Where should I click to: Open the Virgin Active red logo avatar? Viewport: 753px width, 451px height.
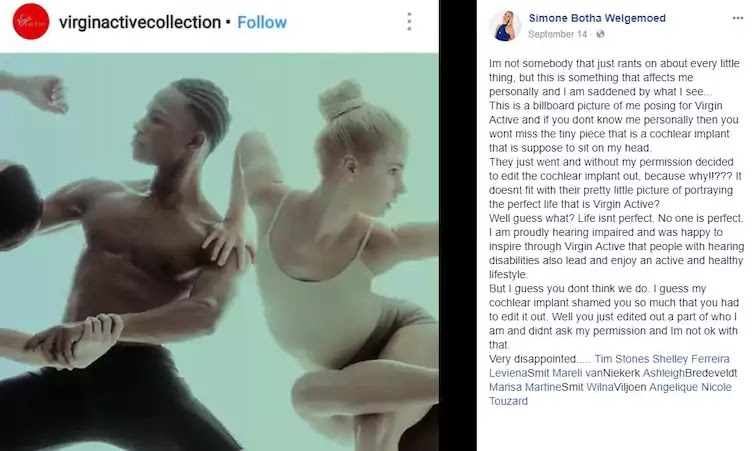pos(31,21)
